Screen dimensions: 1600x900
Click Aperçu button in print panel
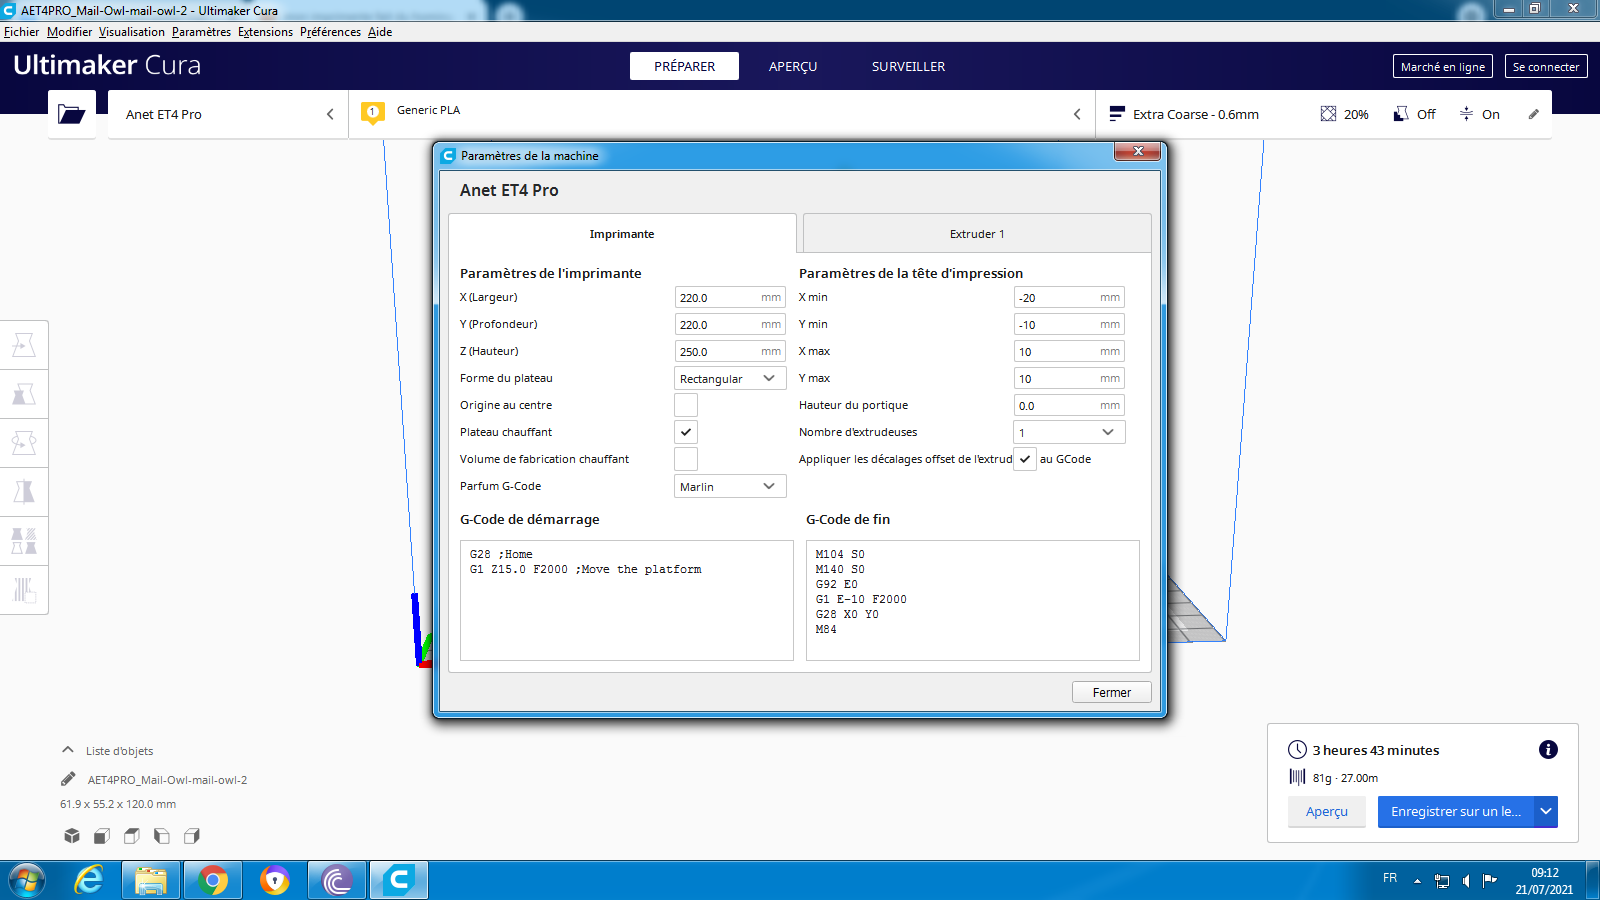click(x=1327, y=812)
